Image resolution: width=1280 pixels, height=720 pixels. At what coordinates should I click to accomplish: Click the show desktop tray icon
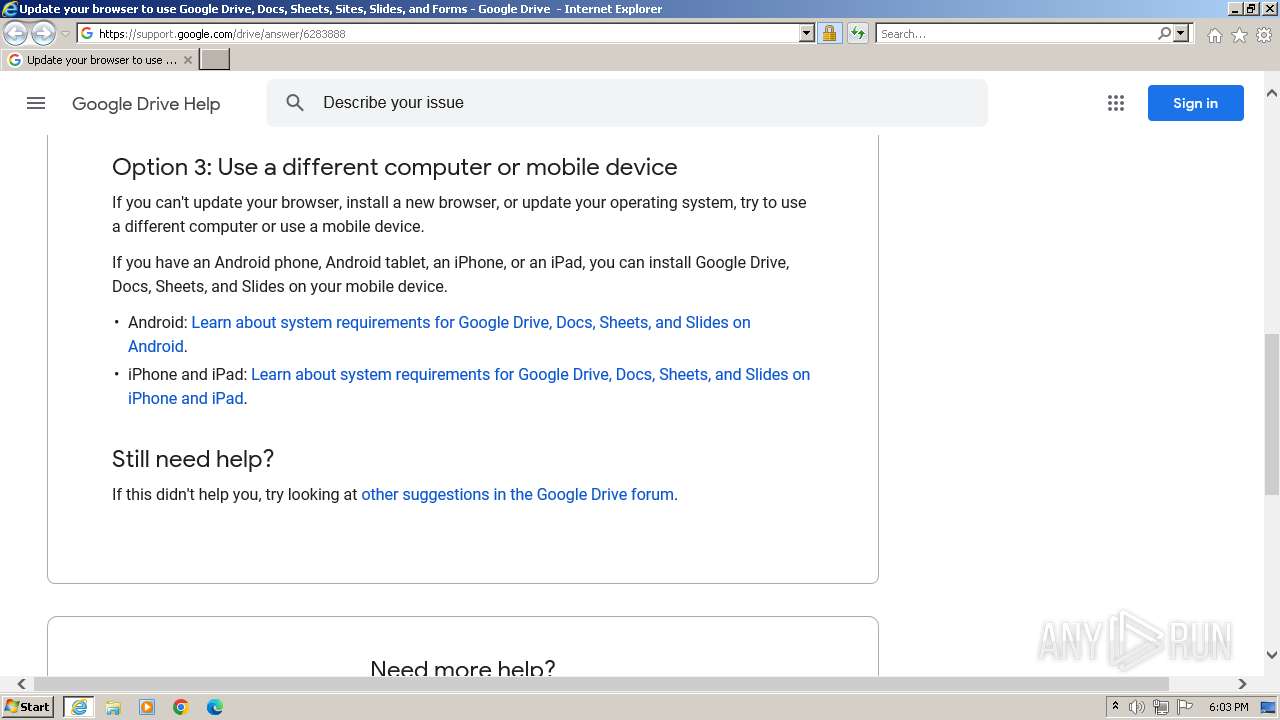(x=1268, y=707)
